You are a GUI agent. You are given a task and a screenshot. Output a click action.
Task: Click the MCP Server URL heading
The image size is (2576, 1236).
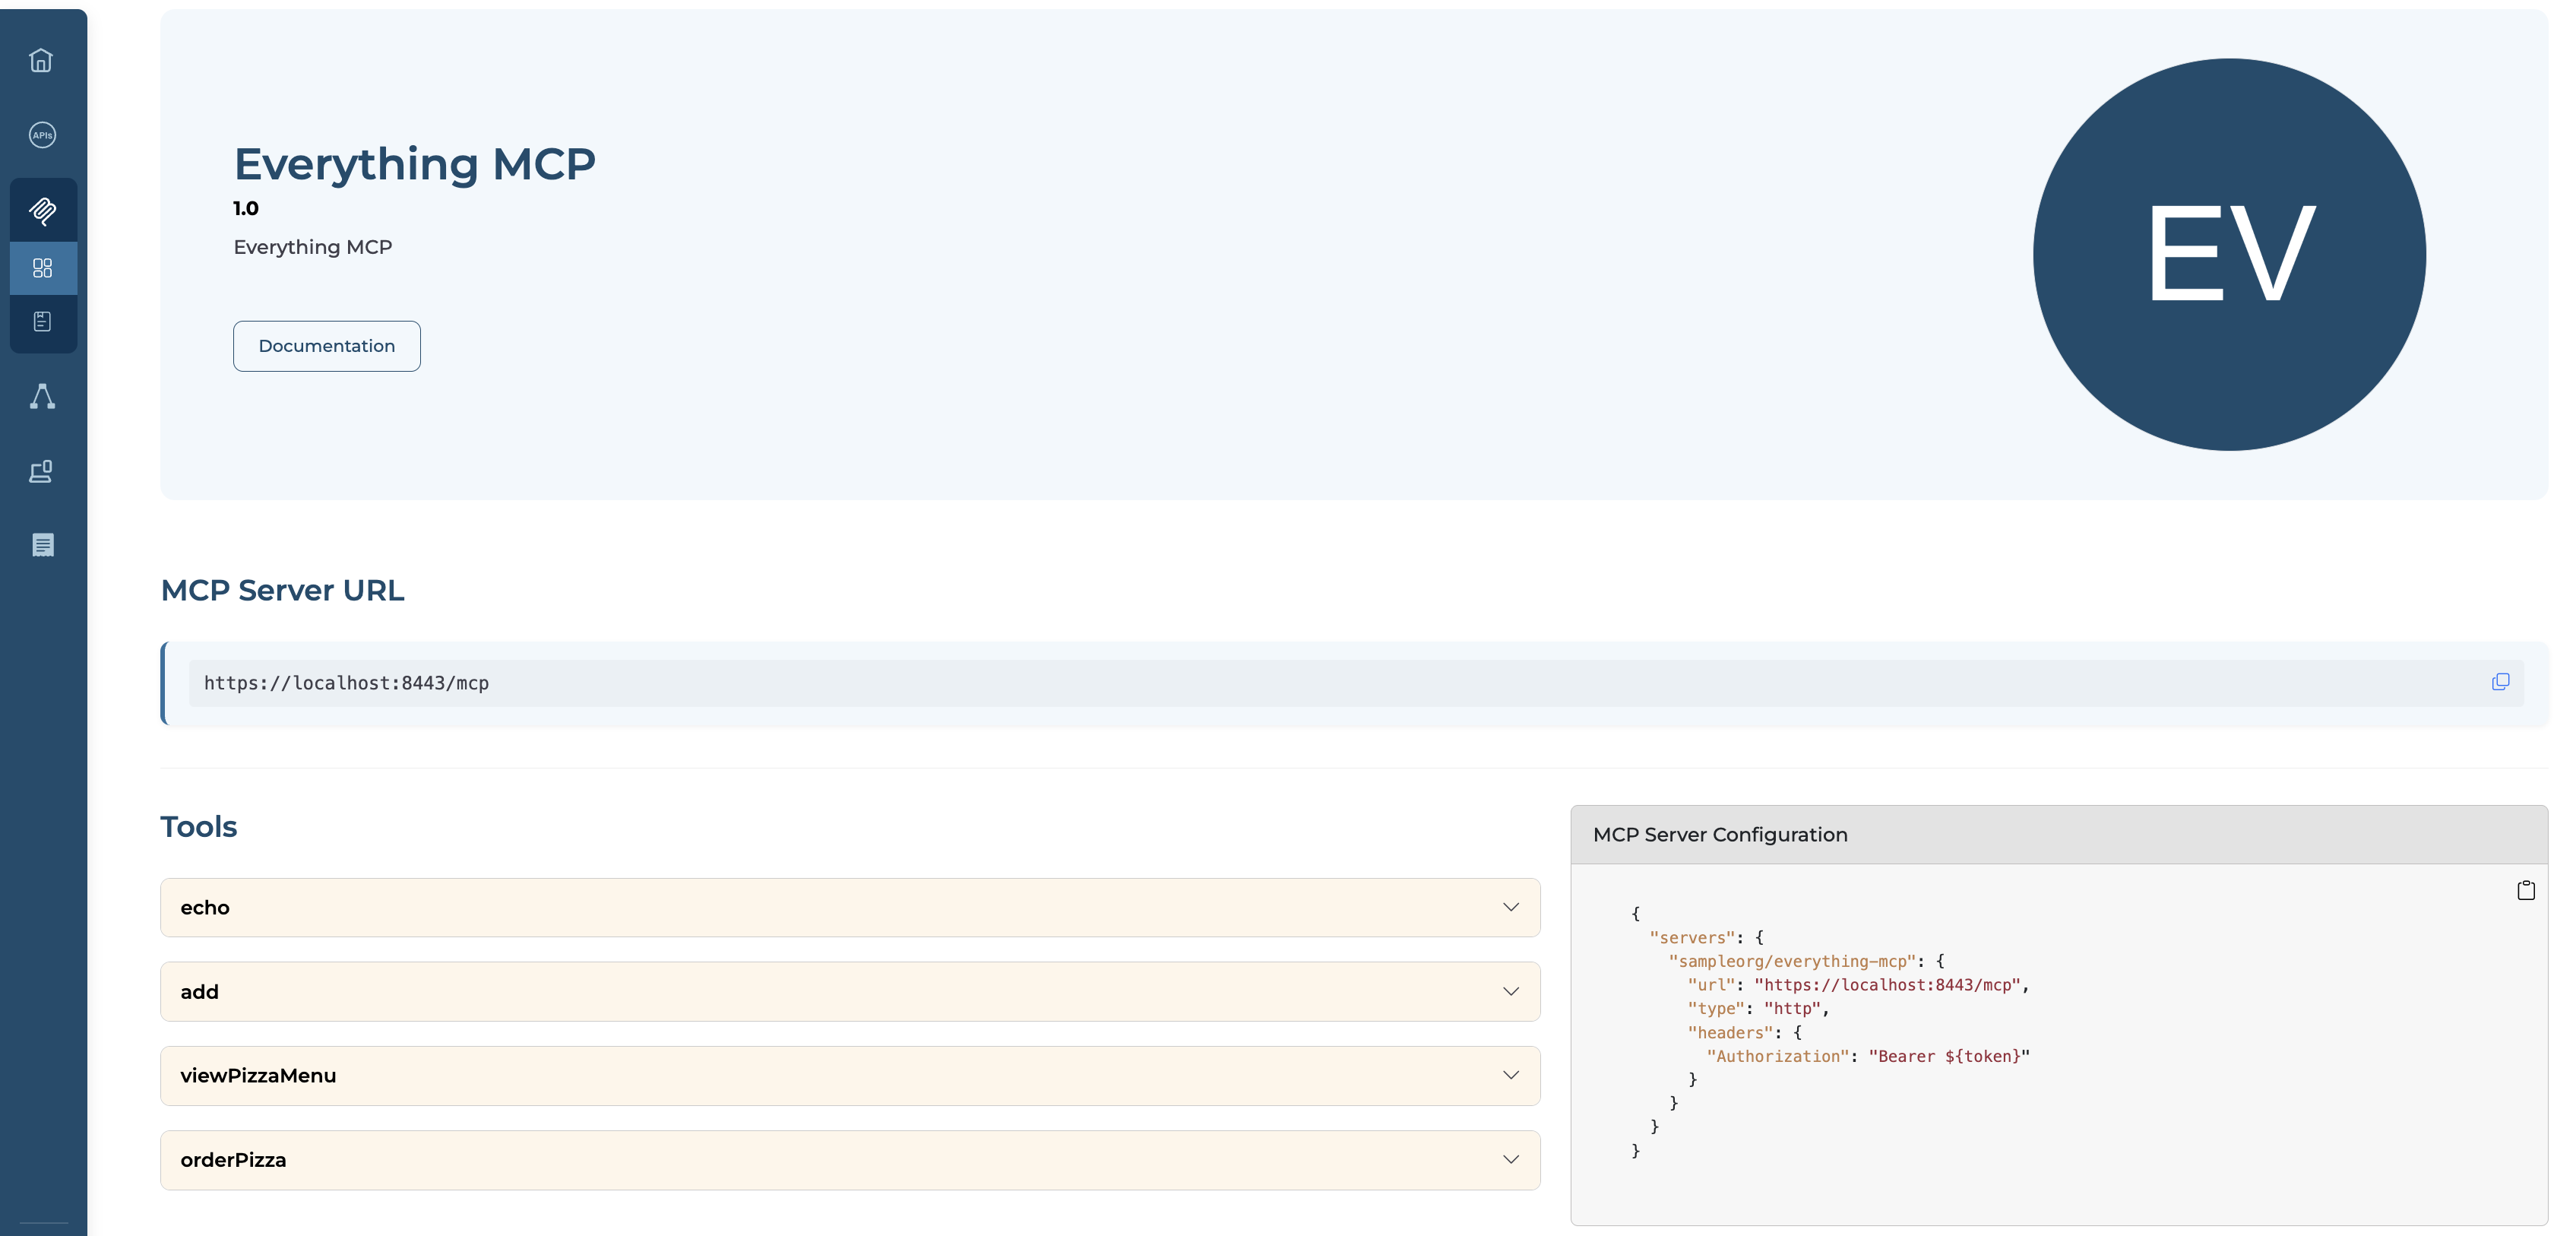[x=283, y=590]
